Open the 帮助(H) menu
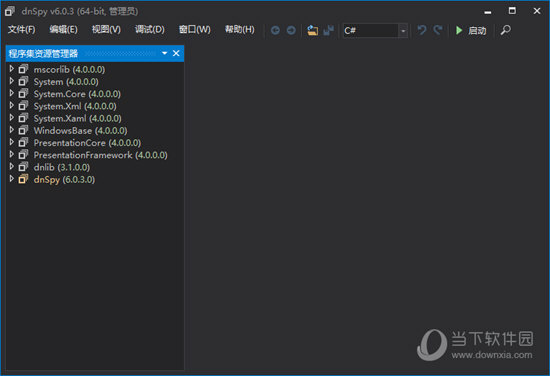The width and height of the screenshot is (550, 376). pos(240,30)
